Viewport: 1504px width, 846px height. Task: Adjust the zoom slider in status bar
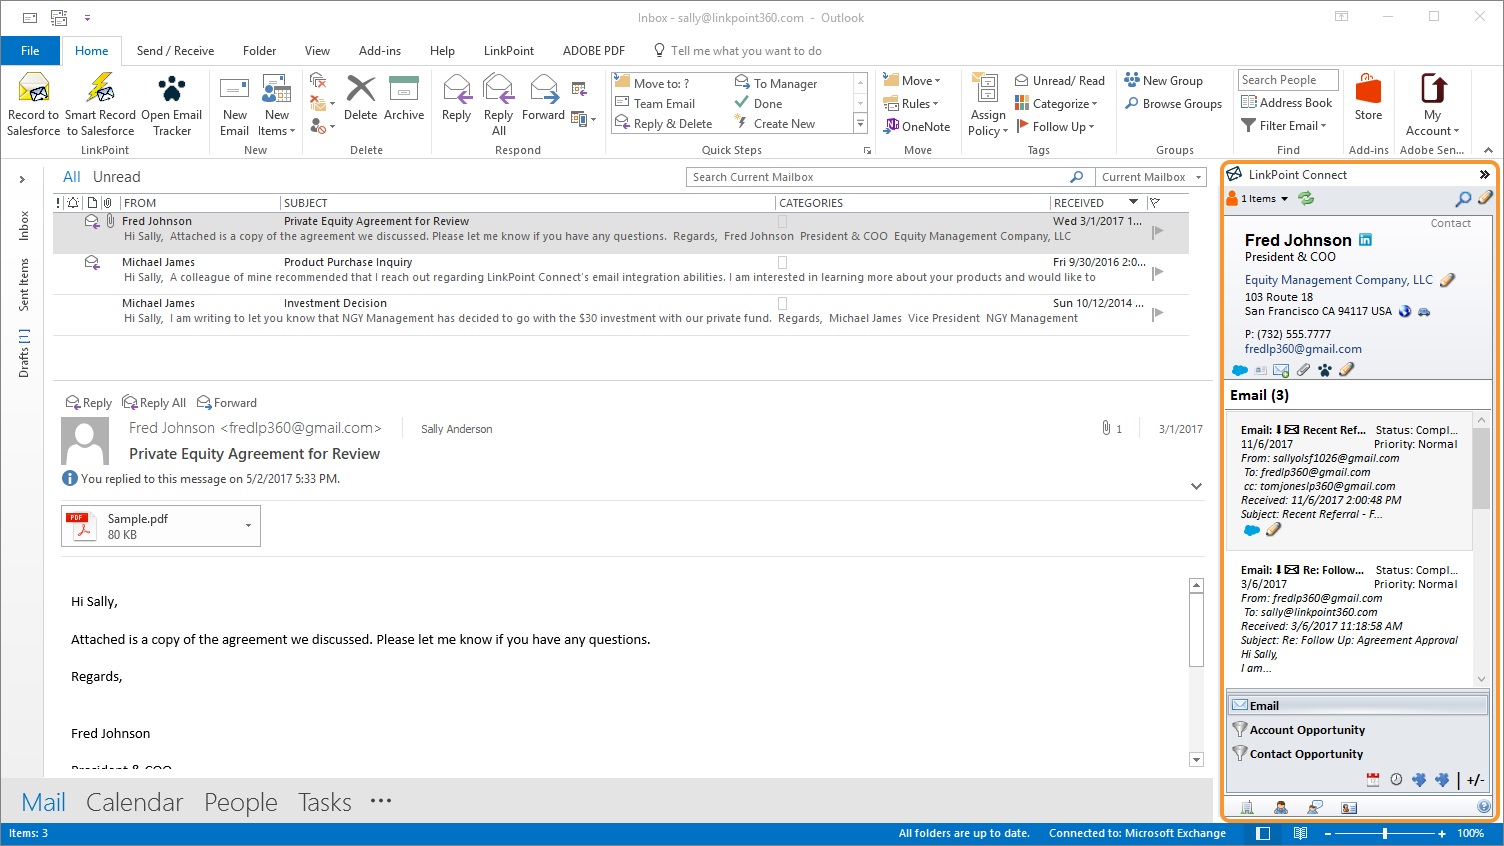coord(1385,833)
